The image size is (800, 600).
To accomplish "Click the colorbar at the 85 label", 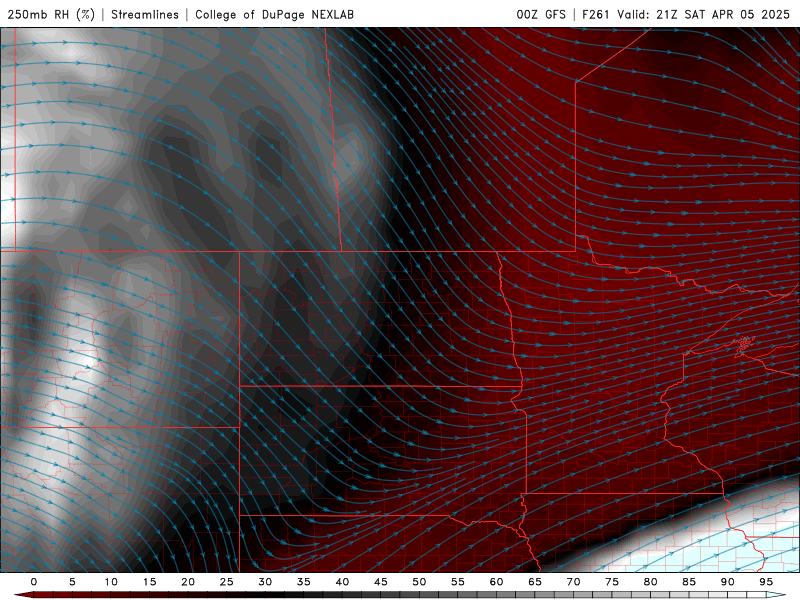I will [689, 582].
